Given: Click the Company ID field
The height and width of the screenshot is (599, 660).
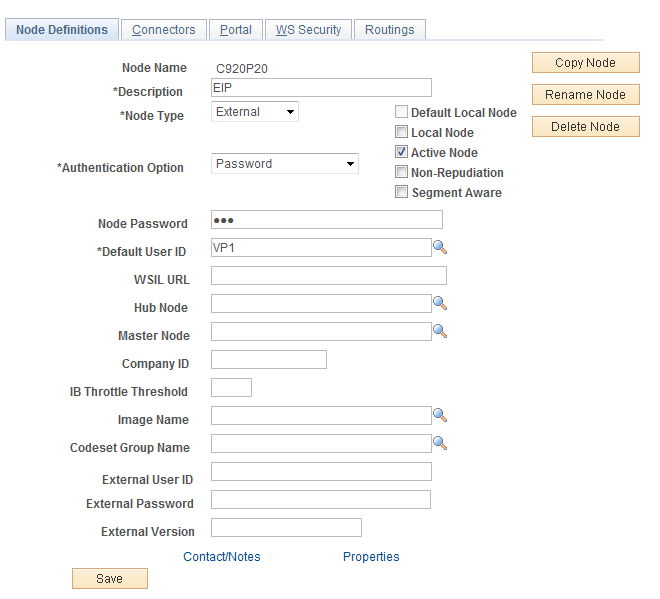Looking at the screenshot, I should (x=269, y=359).
